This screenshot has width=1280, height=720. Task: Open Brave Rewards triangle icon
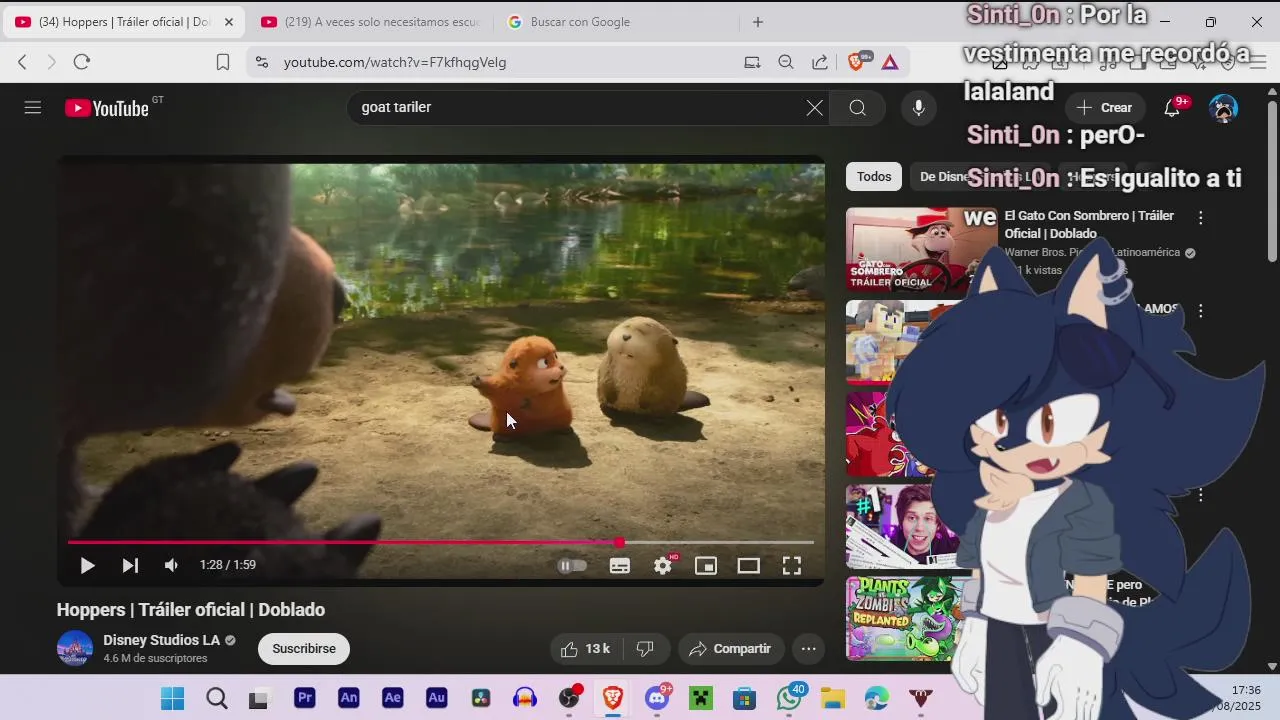point(890,62)
